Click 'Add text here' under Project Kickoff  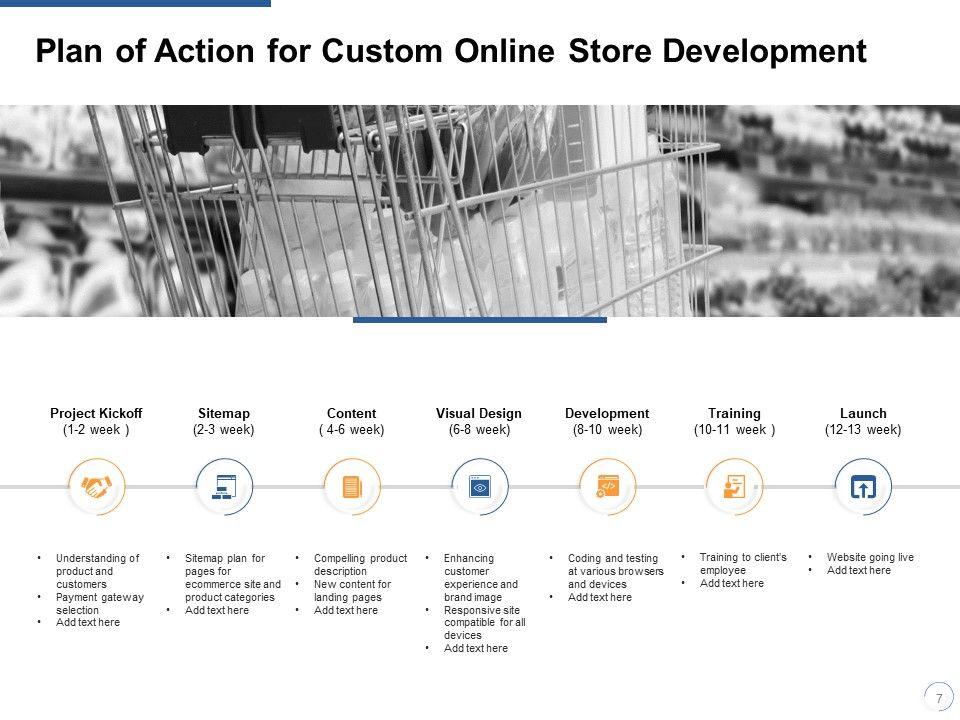click(x=88, y=622)
